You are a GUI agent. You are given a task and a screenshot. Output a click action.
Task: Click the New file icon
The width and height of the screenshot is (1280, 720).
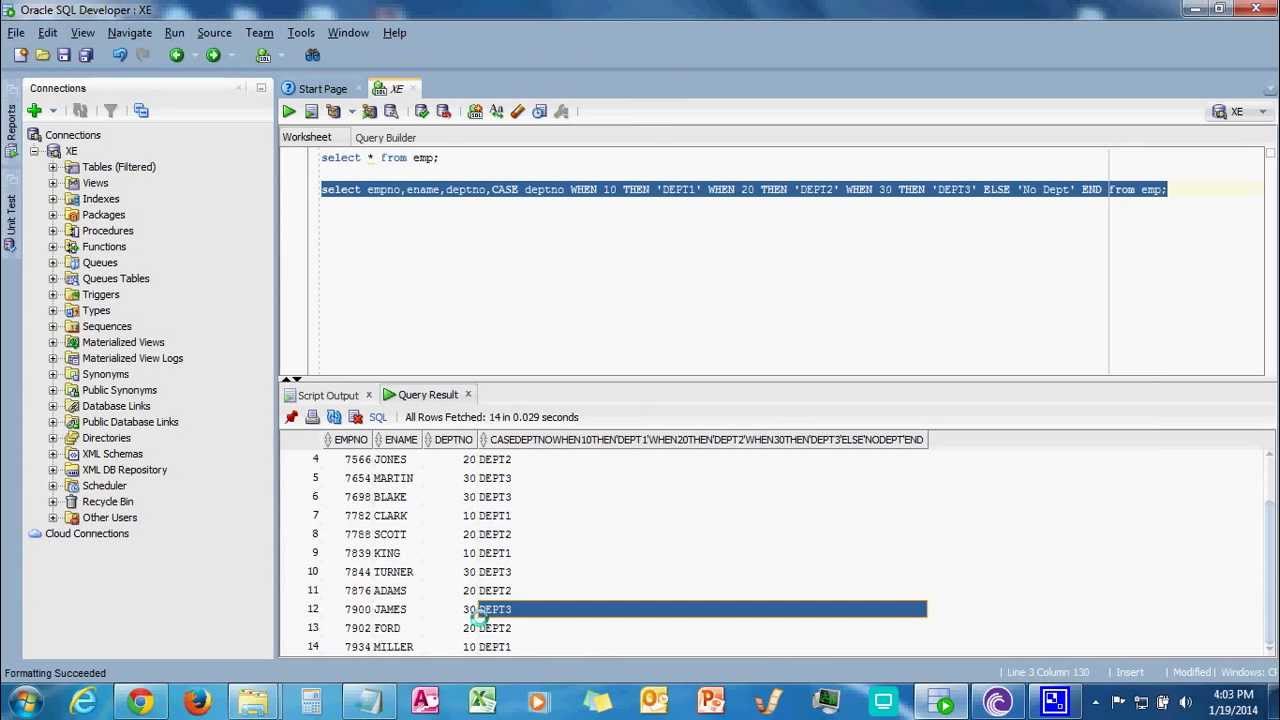(21, 55)
